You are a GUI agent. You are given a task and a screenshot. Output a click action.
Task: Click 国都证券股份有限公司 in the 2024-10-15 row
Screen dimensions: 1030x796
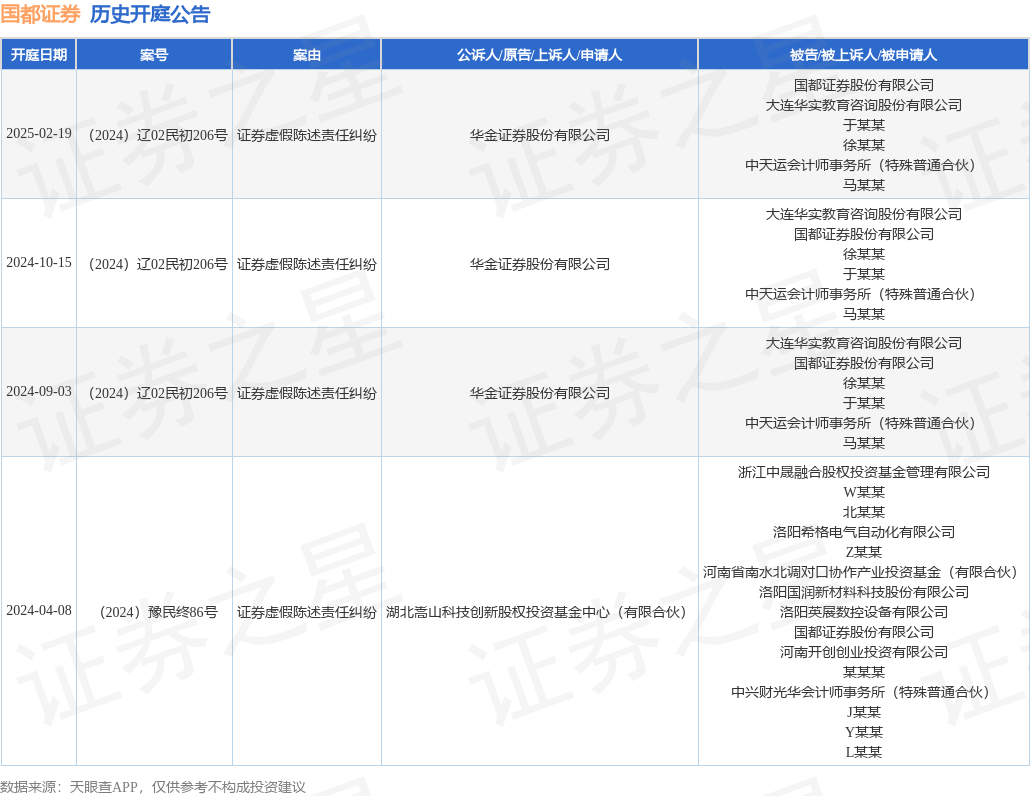(864, 234)
